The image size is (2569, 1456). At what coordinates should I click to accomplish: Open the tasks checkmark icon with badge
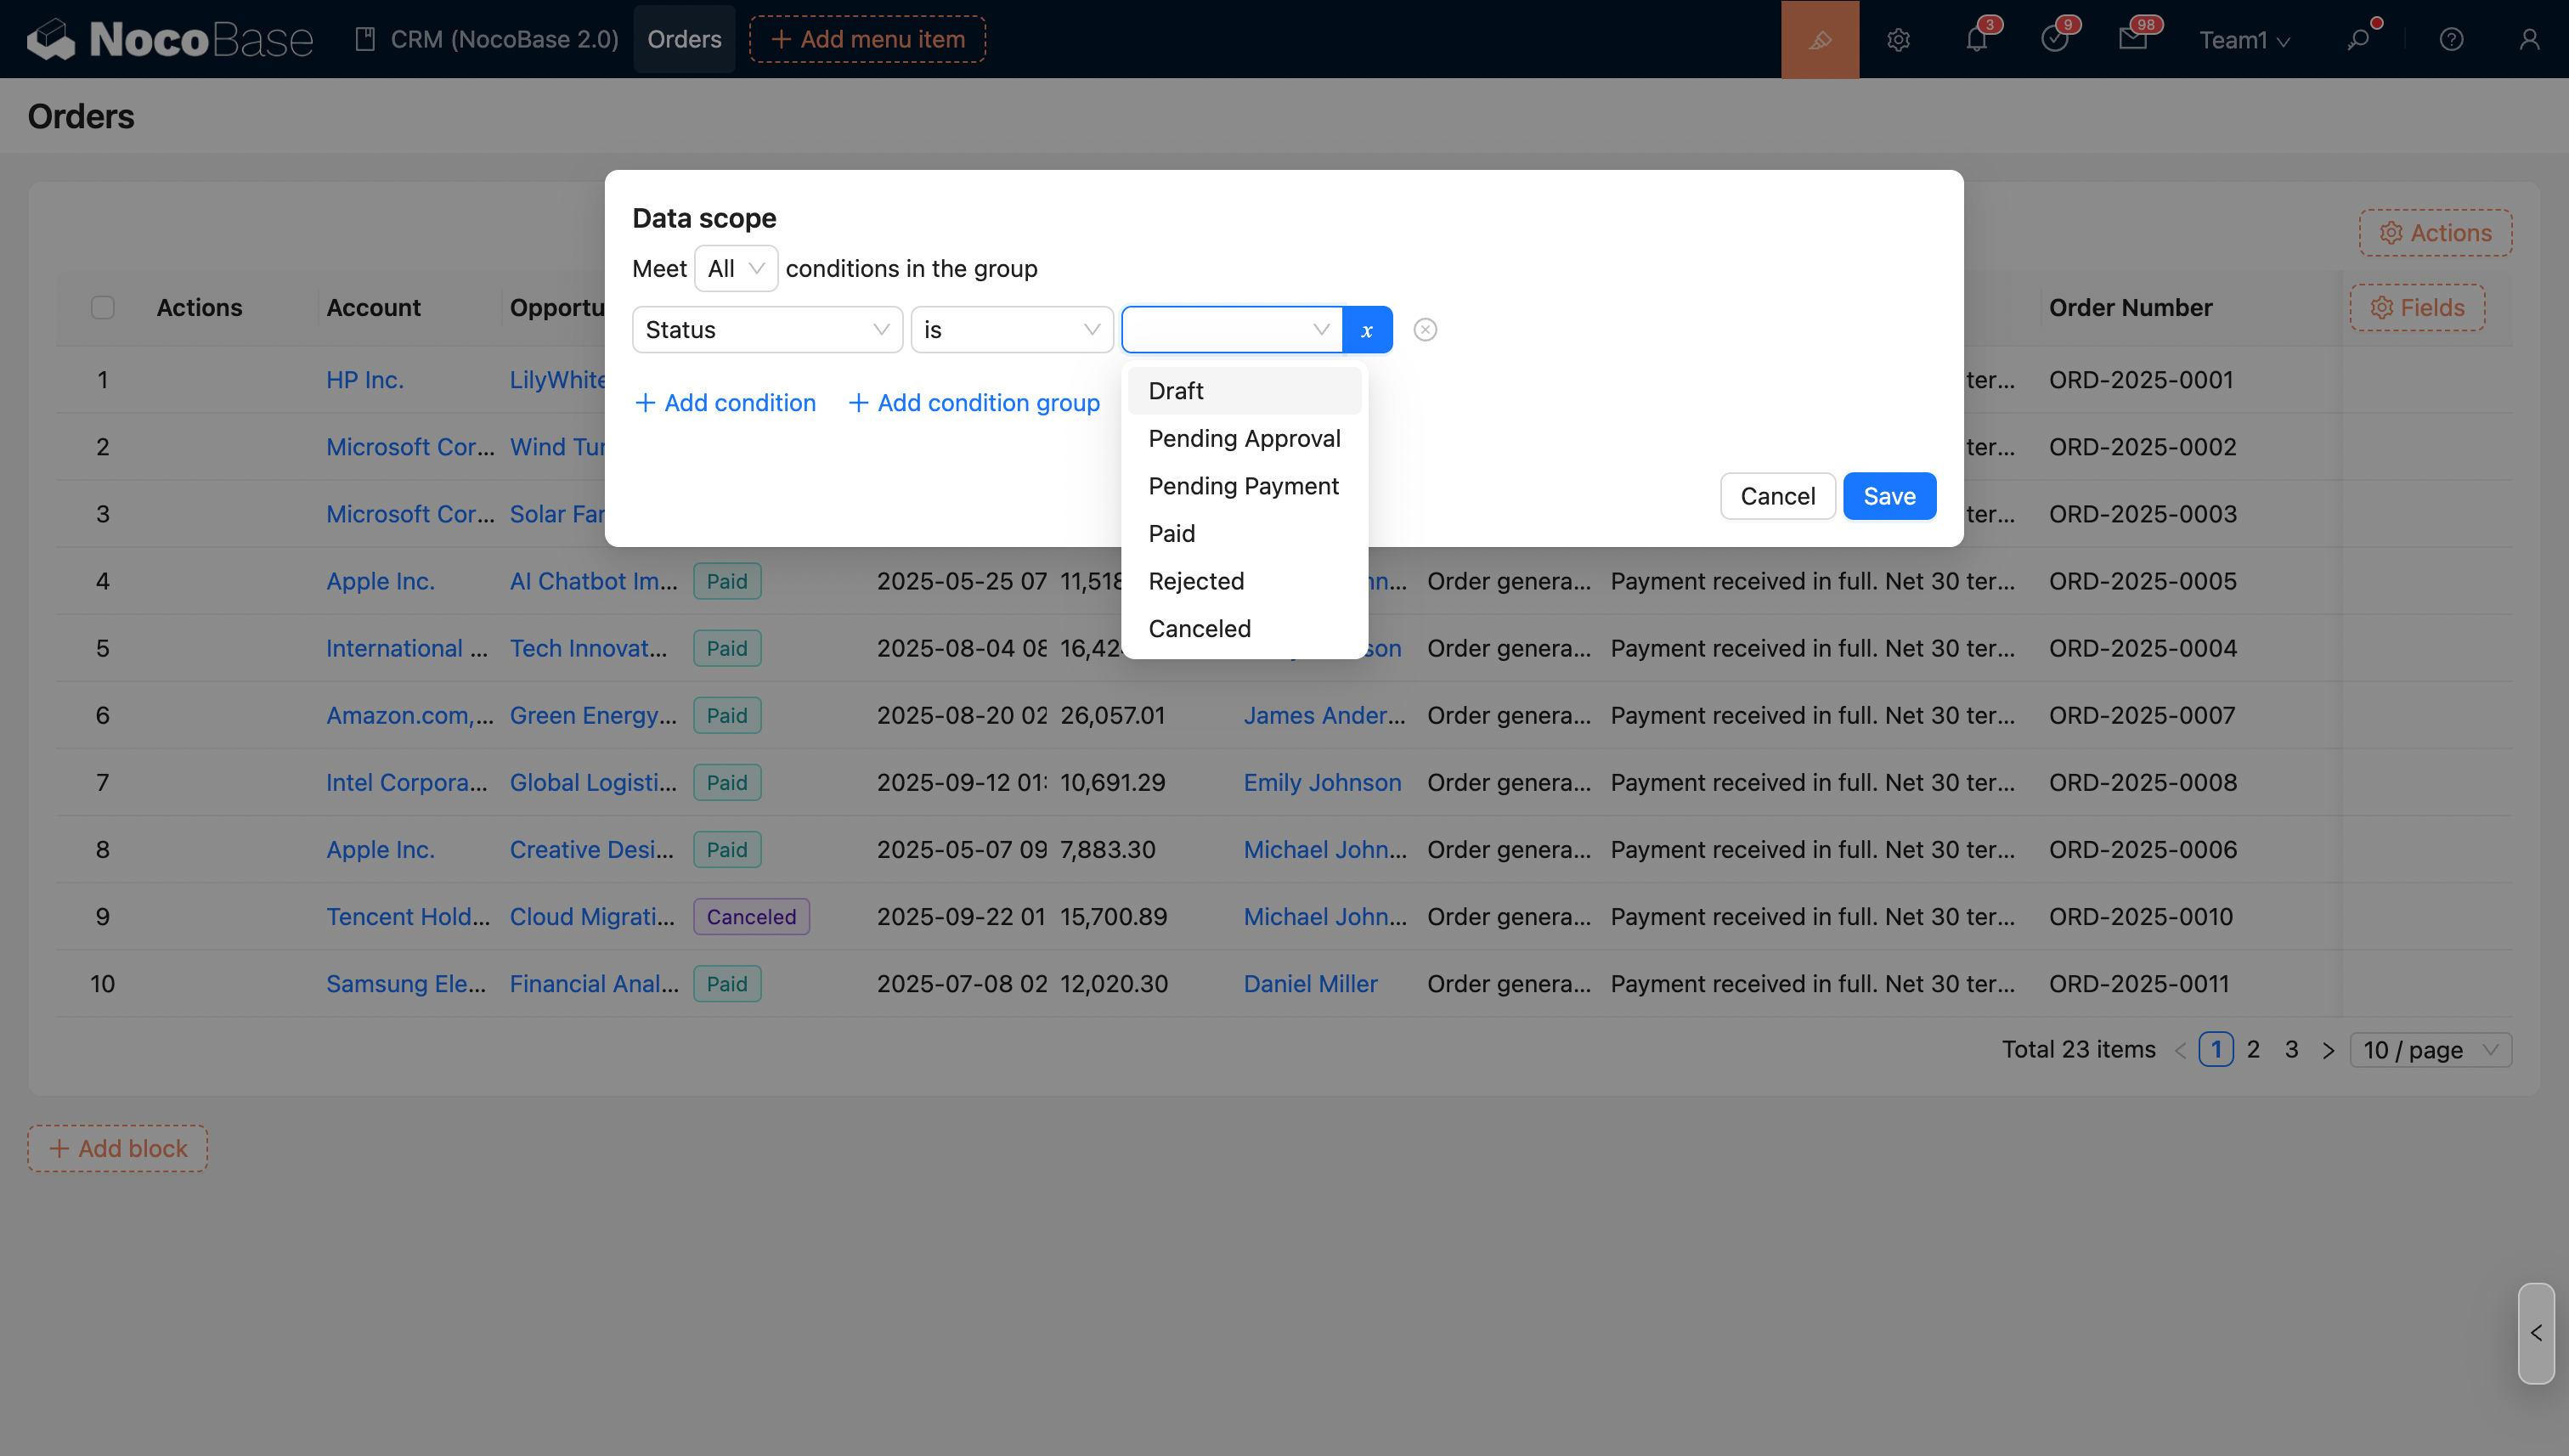pyautogui.click(x=2054, y=39)
